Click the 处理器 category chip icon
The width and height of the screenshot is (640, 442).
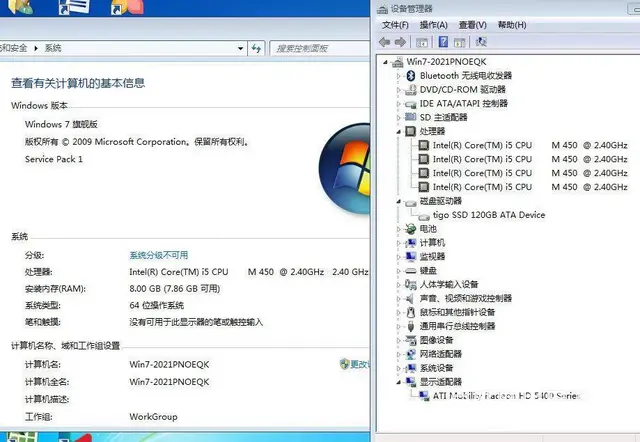(x=411, y=131)
